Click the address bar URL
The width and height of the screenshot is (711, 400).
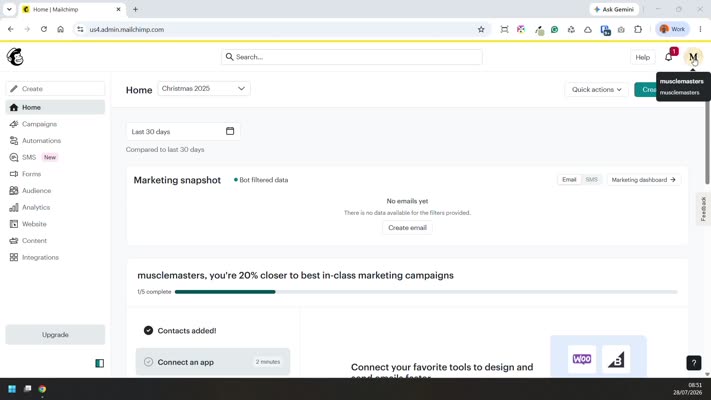tap(127, 29)
